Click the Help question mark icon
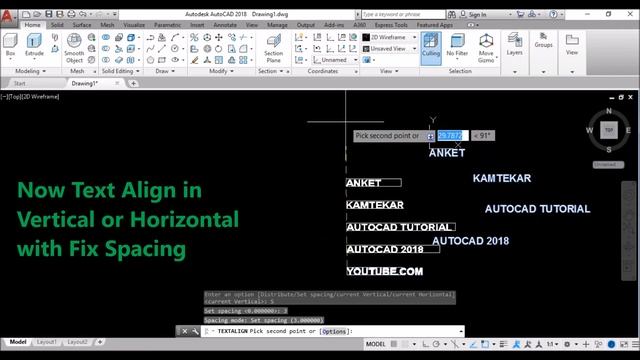 tap(553, 14)
